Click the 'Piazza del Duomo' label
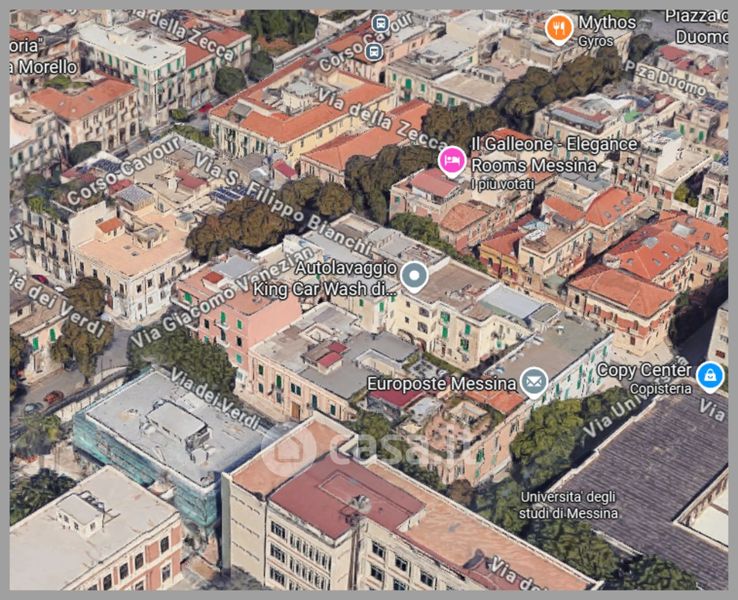The image size is (738, 600). coord(697,27)
